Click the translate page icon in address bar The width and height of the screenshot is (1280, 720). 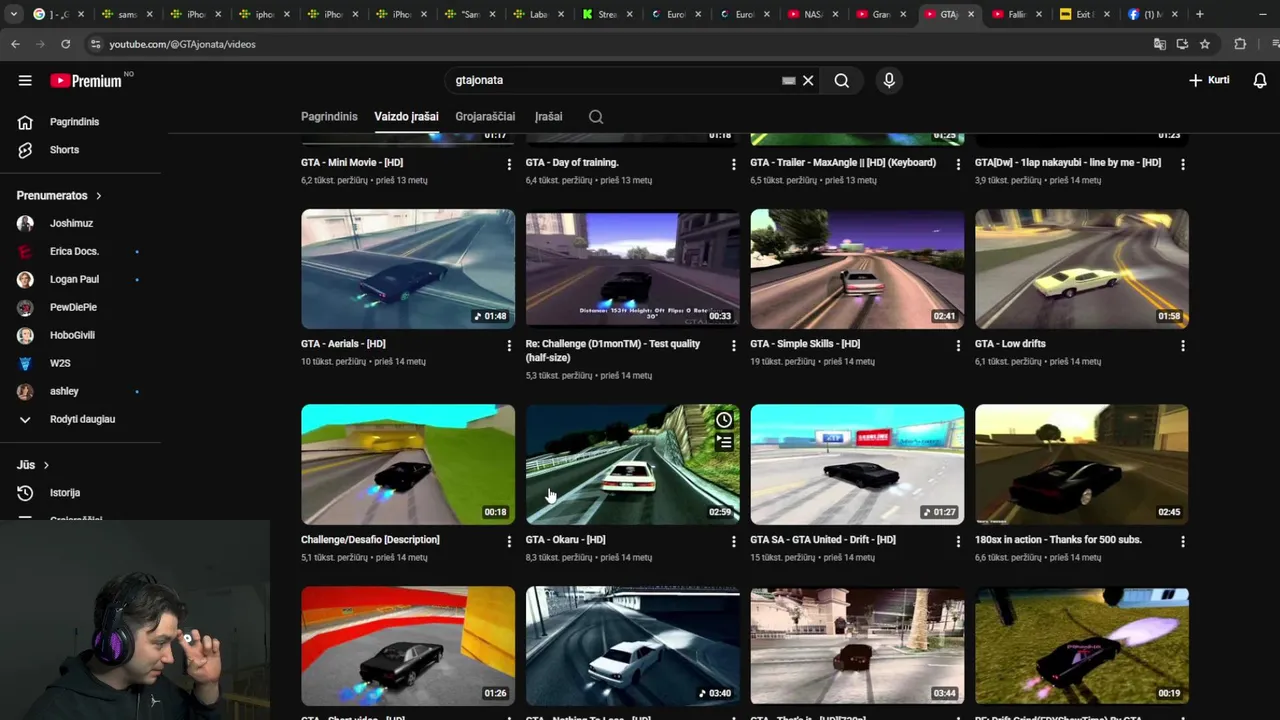1160,44
